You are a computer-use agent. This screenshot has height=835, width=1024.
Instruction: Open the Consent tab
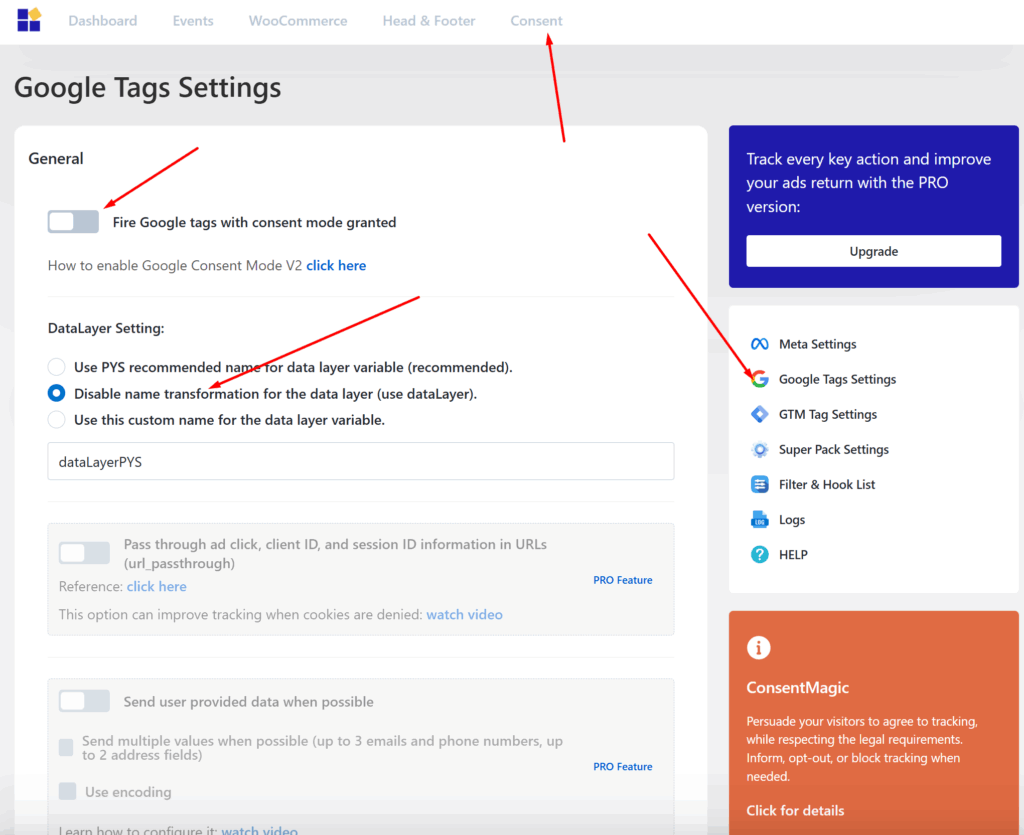click(536, 21)
